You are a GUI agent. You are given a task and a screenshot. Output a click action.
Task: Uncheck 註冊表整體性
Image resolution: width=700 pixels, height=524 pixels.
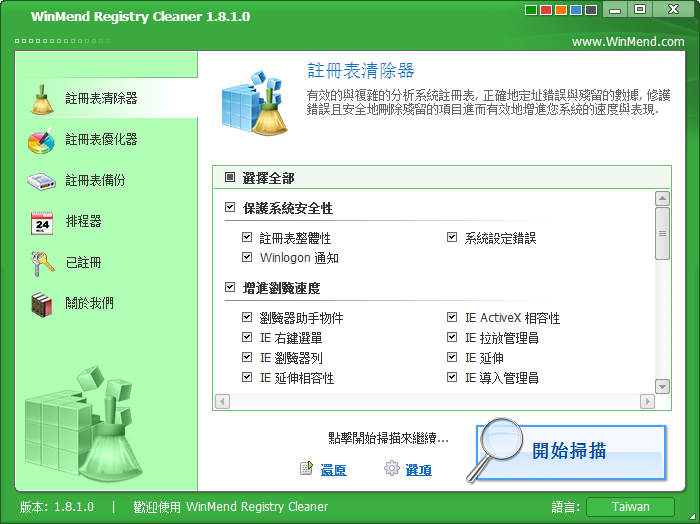[247, 237]
